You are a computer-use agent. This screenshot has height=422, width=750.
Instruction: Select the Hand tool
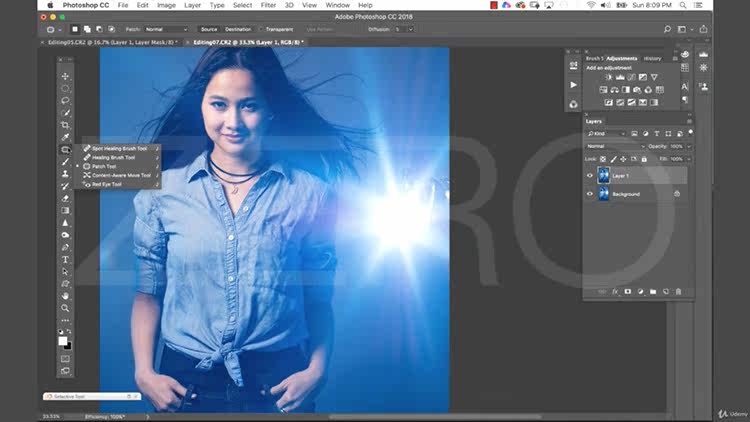point(65,296)
